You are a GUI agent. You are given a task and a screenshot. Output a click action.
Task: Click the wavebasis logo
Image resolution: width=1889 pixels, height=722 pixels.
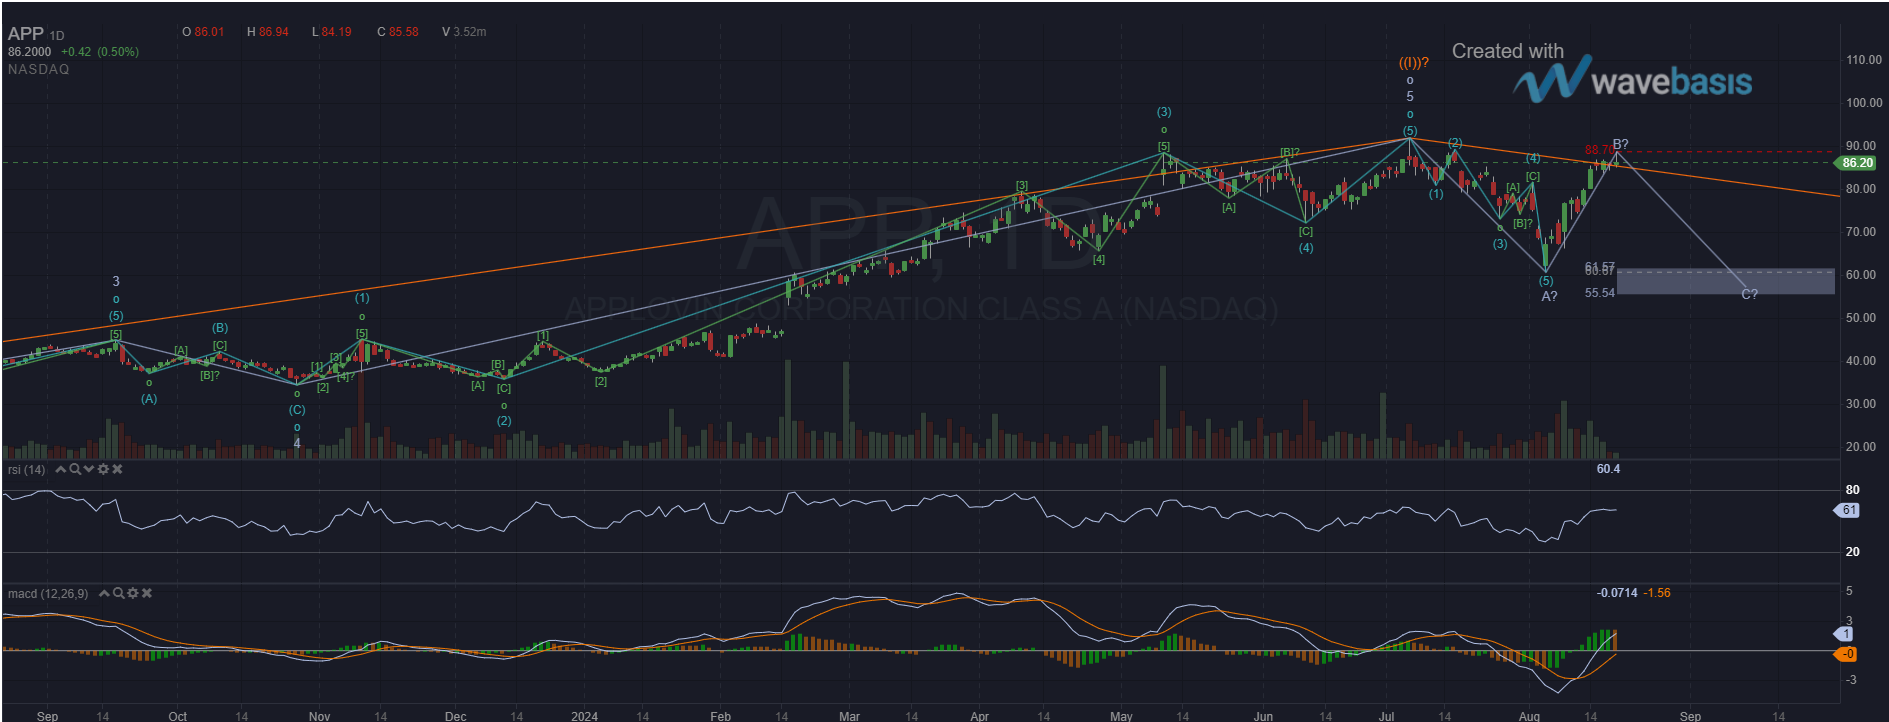pyautogui.click(x=1632, y=78)
